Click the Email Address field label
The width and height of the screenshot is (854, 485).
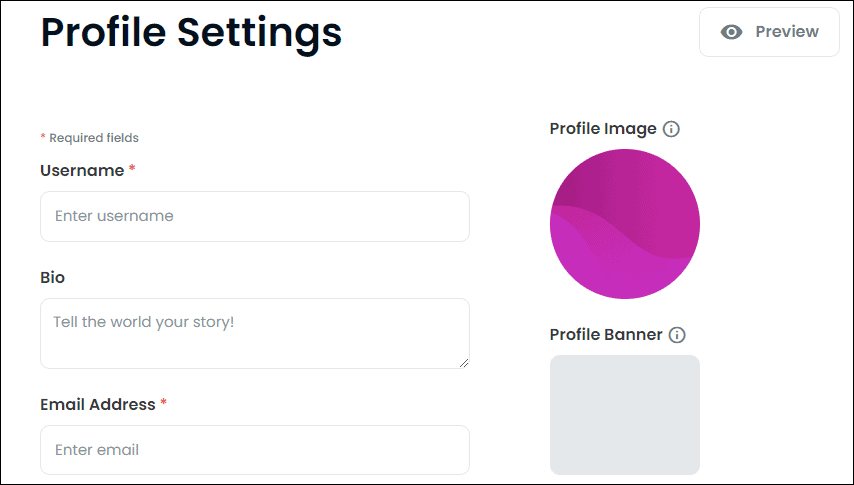tap(98, 405)
